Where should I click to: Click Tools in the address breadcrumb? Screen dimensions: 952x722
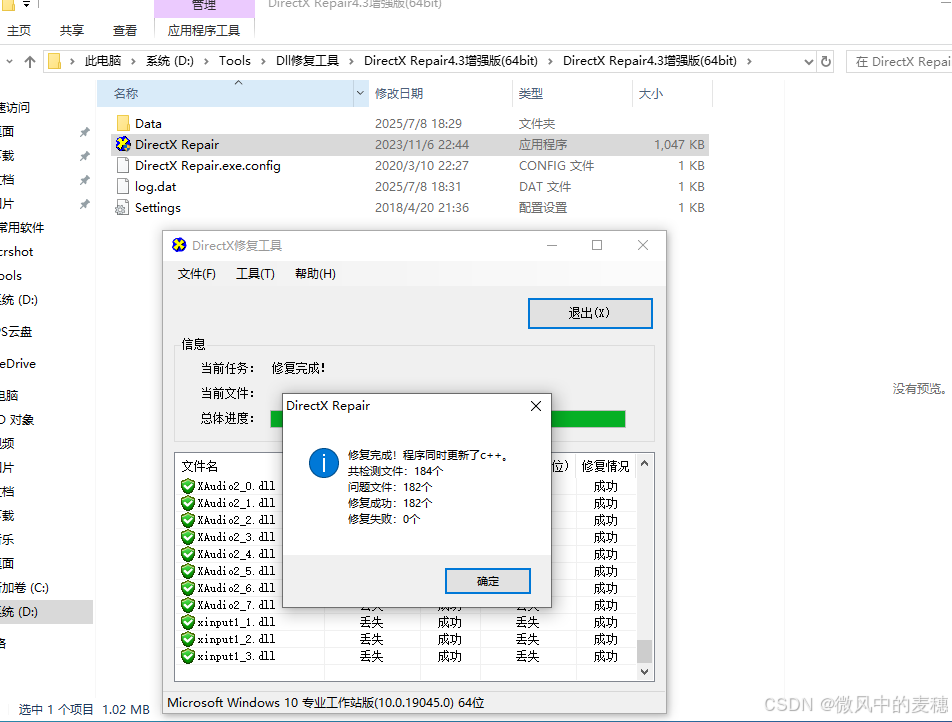pyautogui.click(x=235, y=61)
